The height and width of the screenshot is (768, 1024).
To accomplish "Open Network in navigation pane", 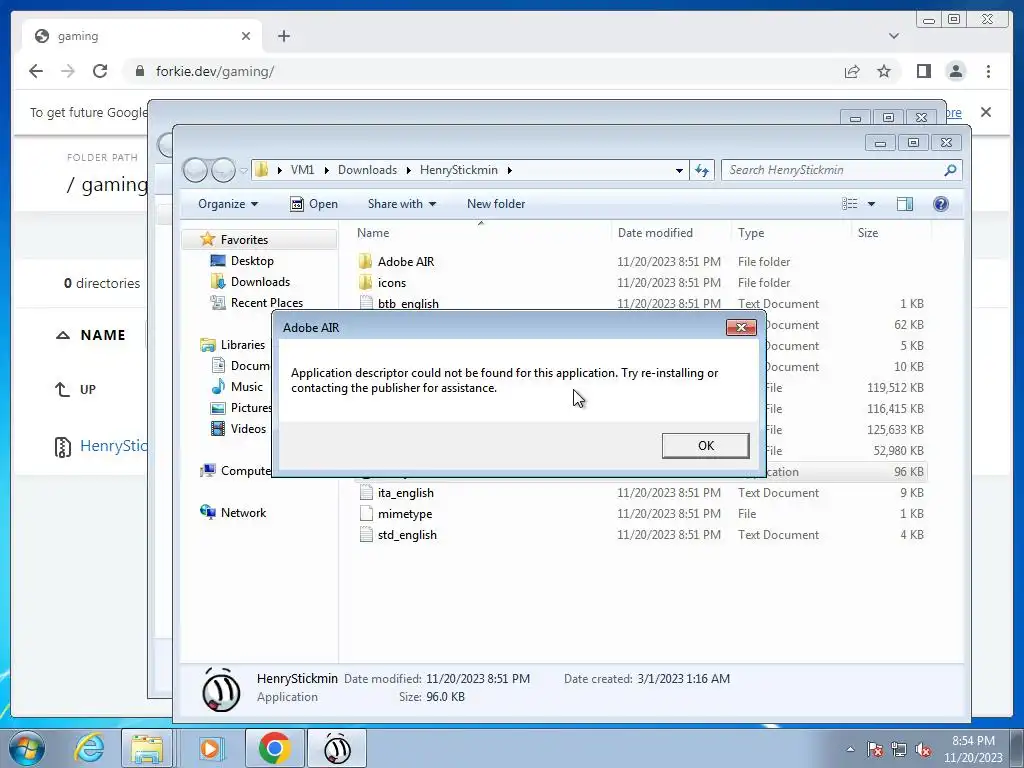I will pos(243,513).
